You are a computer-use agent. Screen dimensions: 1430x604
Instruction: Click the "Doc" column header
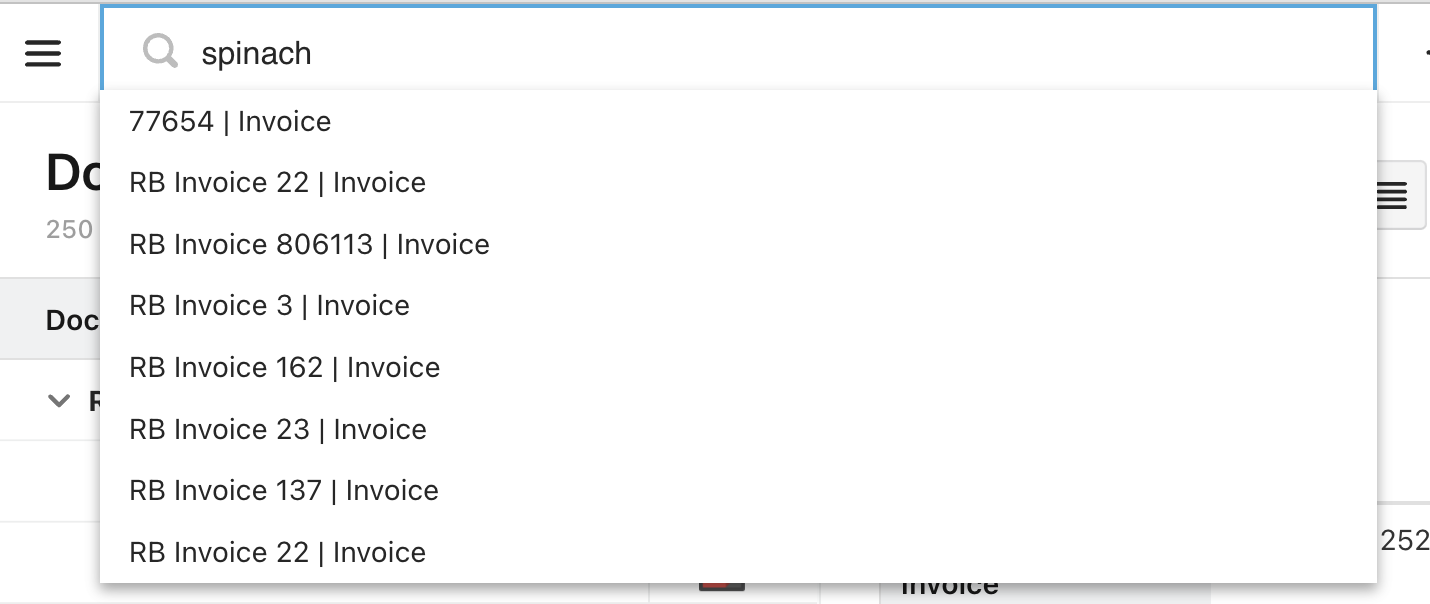tap(72, 320)
